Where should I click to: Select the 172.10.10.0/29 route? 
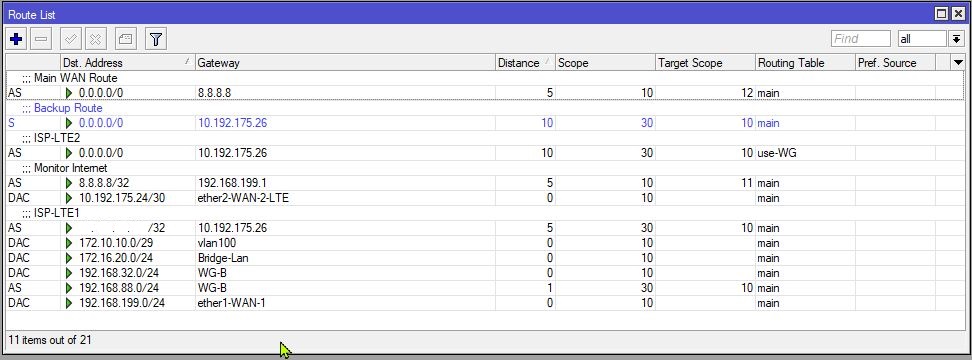485,243
